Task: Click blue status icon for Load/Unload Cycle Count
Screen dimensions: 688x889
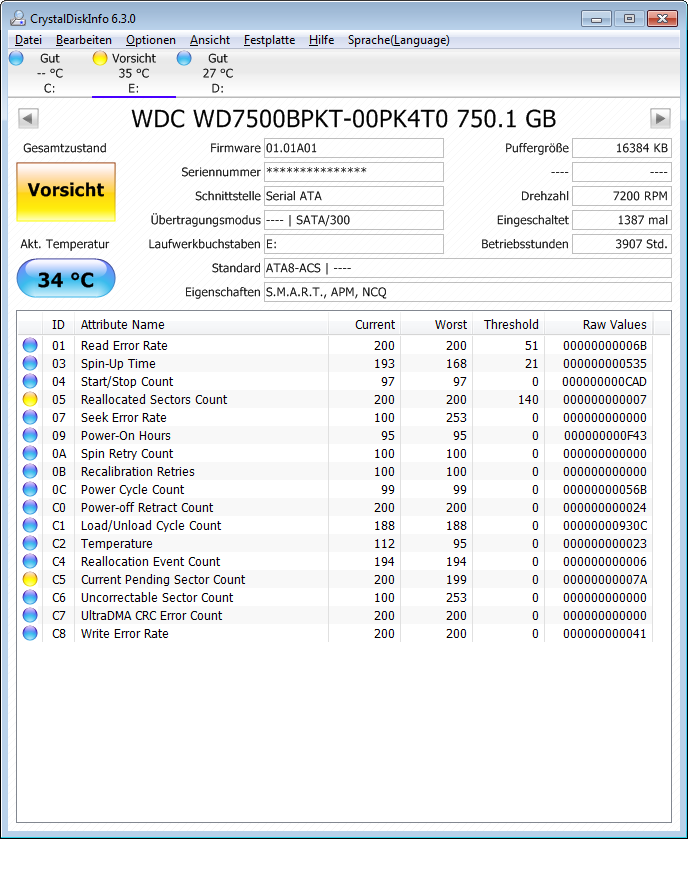Action: click(x=30, y=525)
